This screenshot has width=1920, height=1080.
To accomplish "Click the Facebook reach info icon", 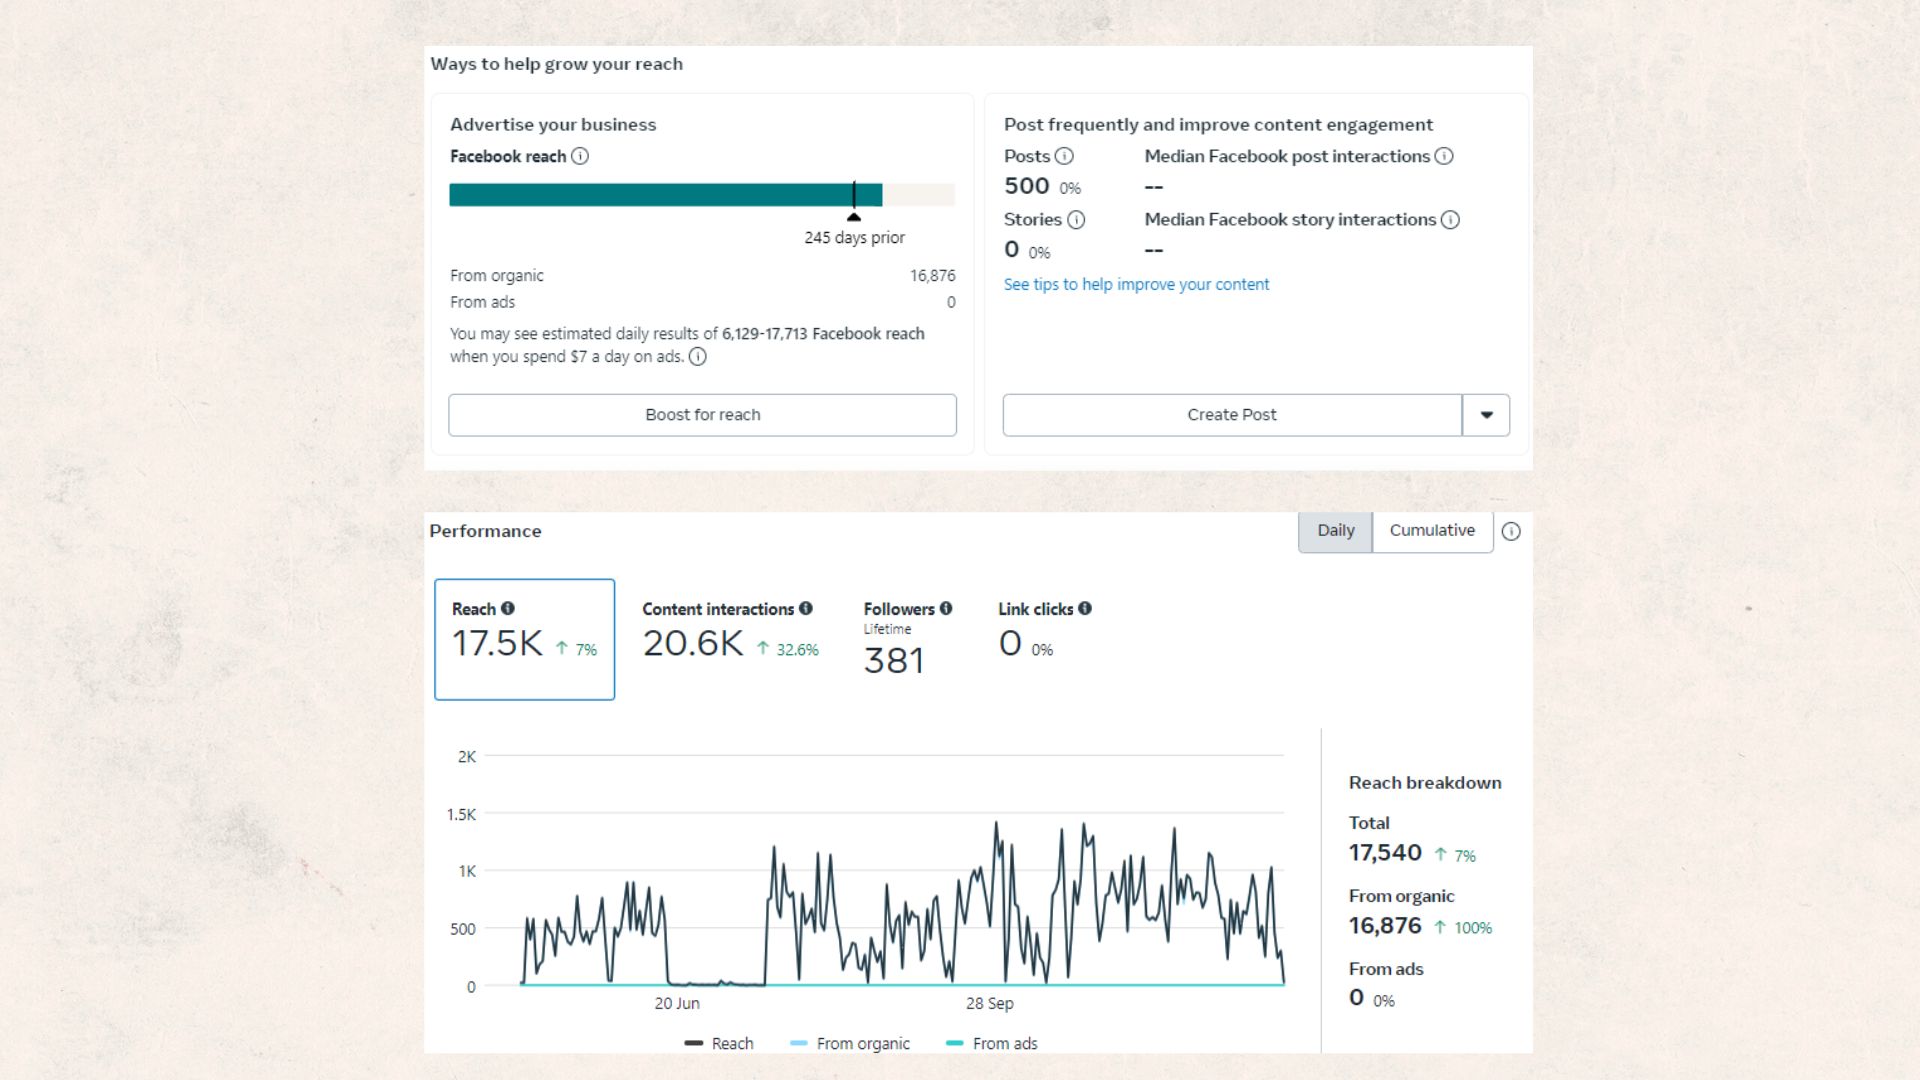I will [x=580, y=156].
